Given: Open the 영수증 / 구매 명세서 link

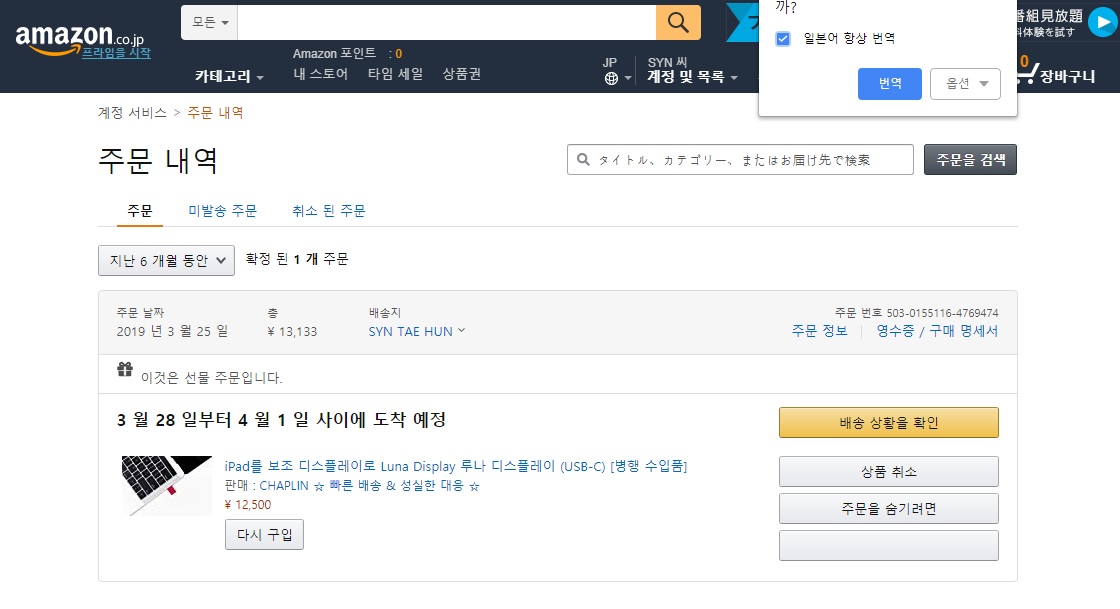Looking at the screenshot, I should click(x=937, y=331).
